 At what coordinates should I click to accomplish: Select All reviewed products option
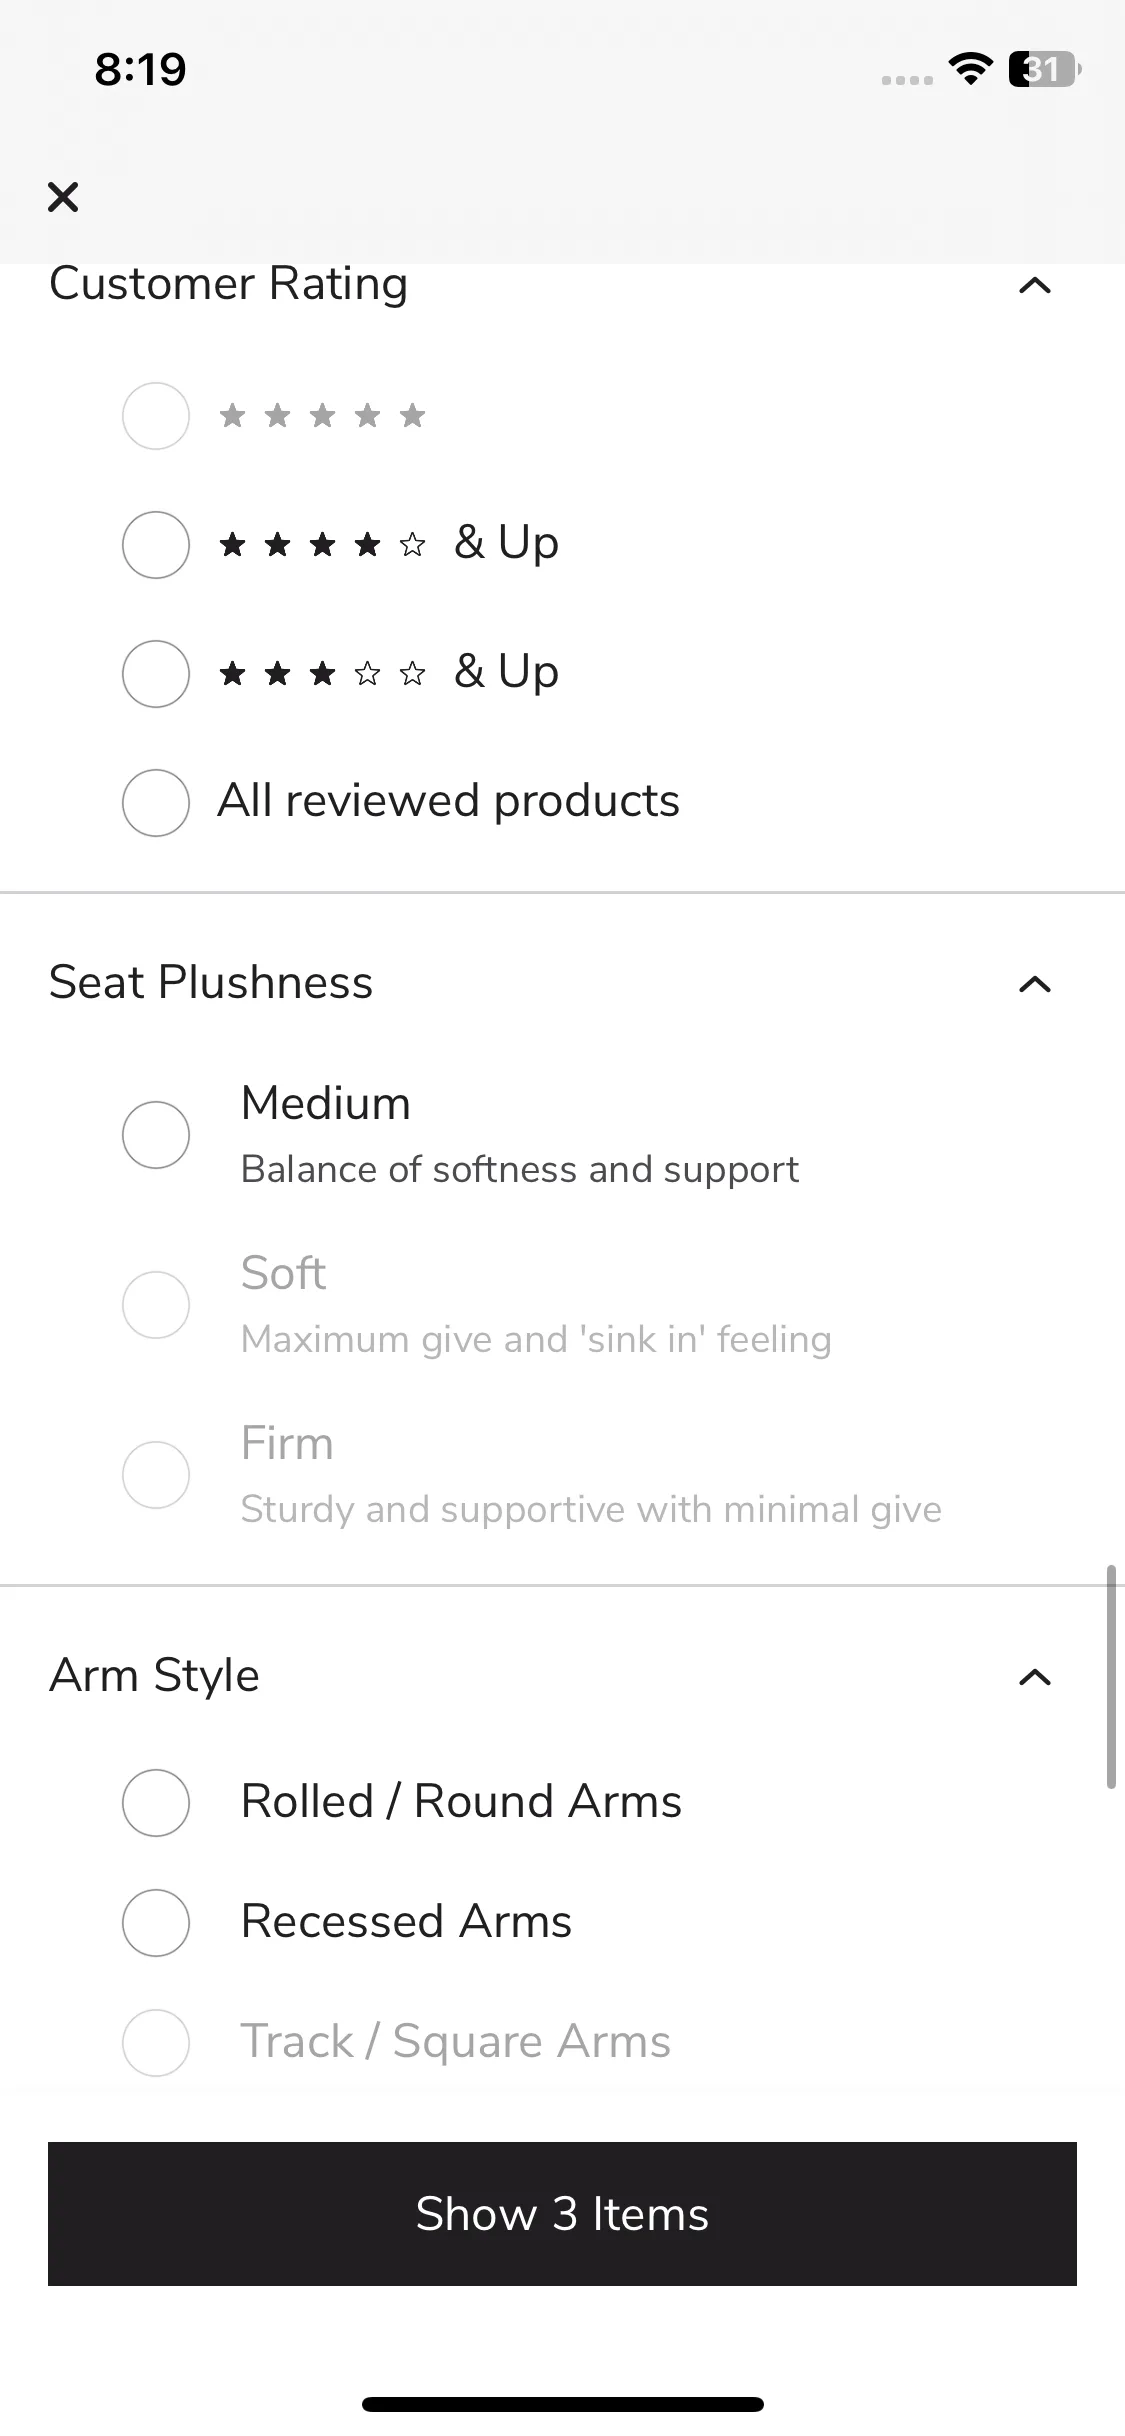pos(155,802)
